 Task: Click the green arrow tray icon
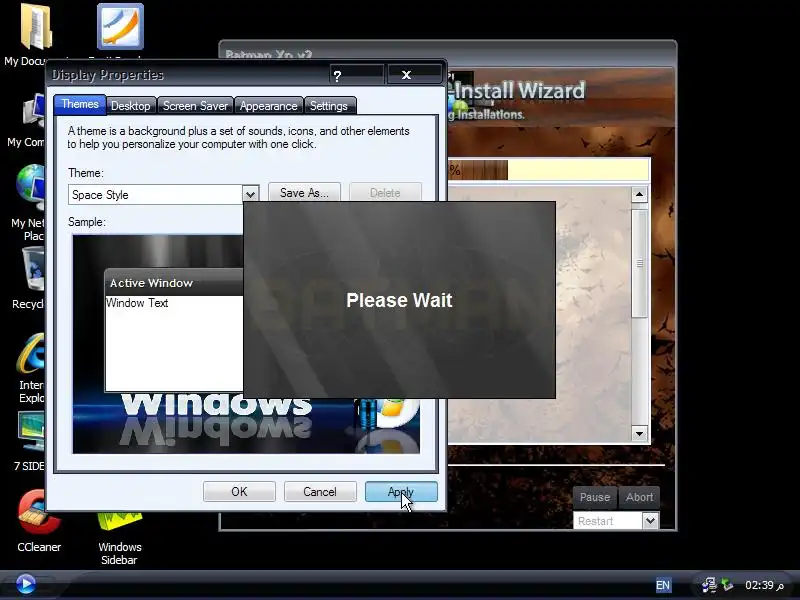pos(727,585)
